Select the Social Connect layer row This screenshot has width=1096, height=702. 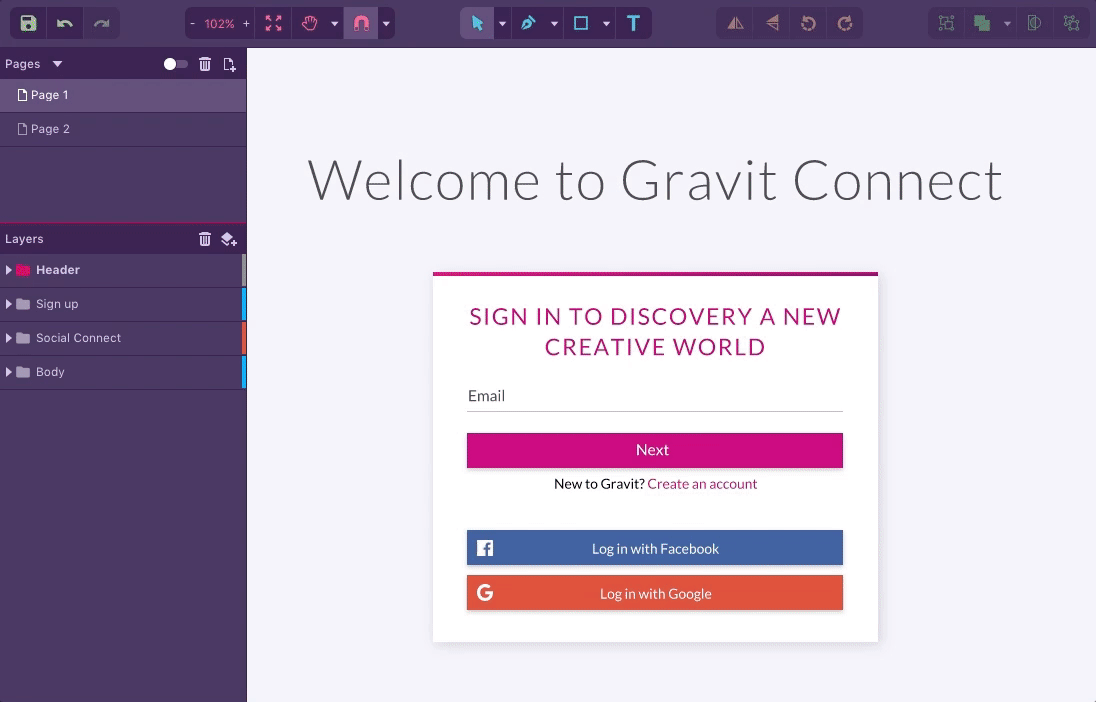point(121,338)
